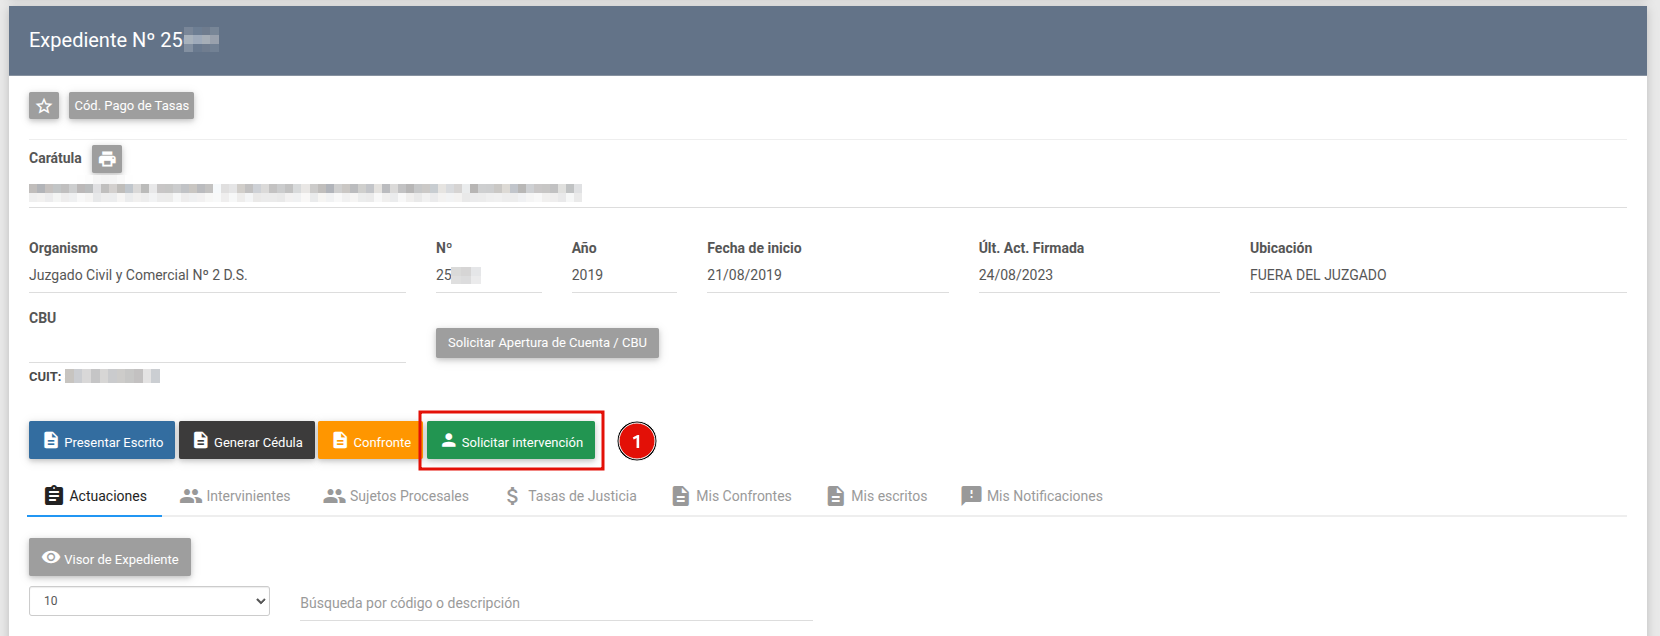The image size is (1660, 636).
Task: Click the star favorite icon
Action: (x=44, y=106)
